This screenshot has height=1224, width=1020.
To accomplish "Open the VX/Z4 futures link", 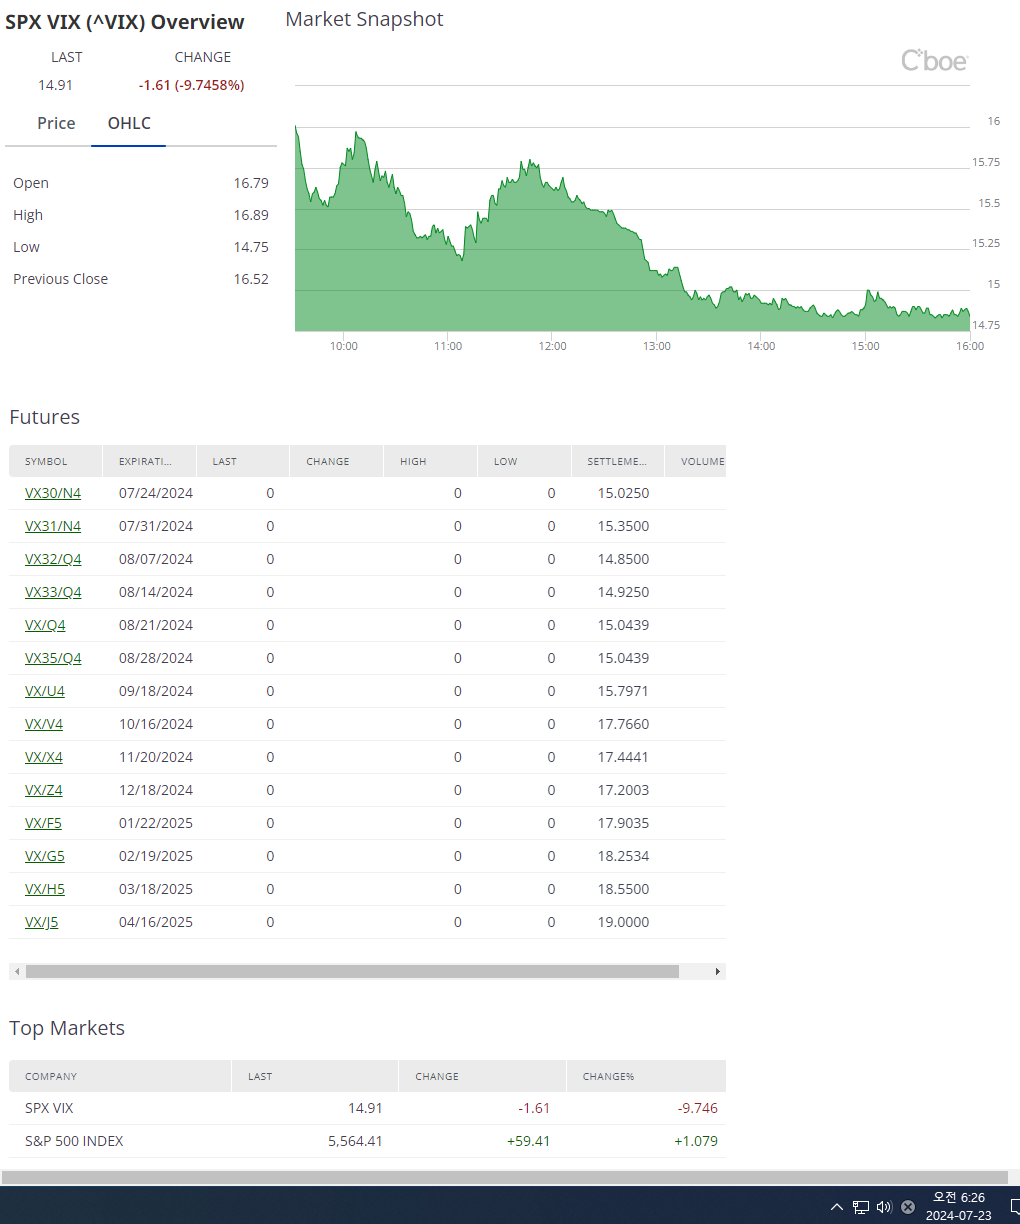I will point(44,790).
